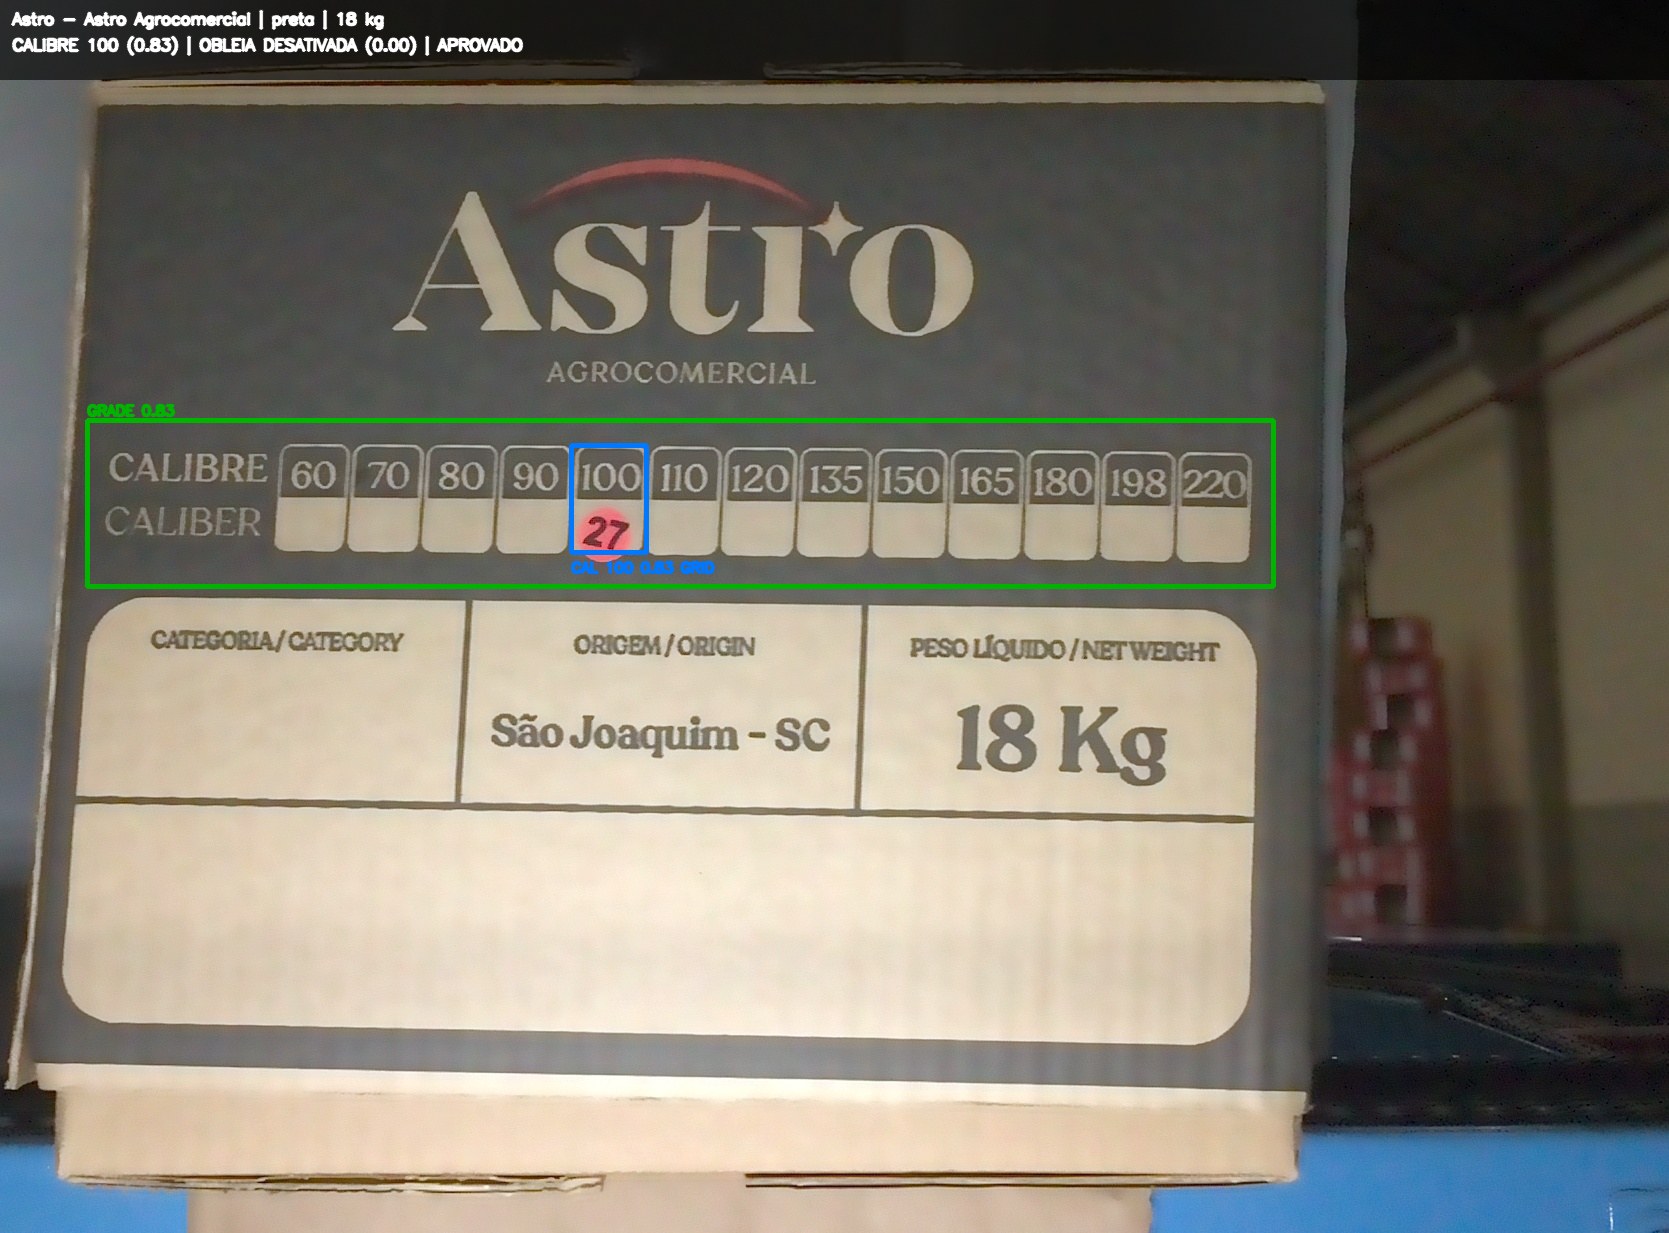The image size is (1669, 1233).
Task: Click the caliber number 60 on the box
Action: tap(313, 474)
